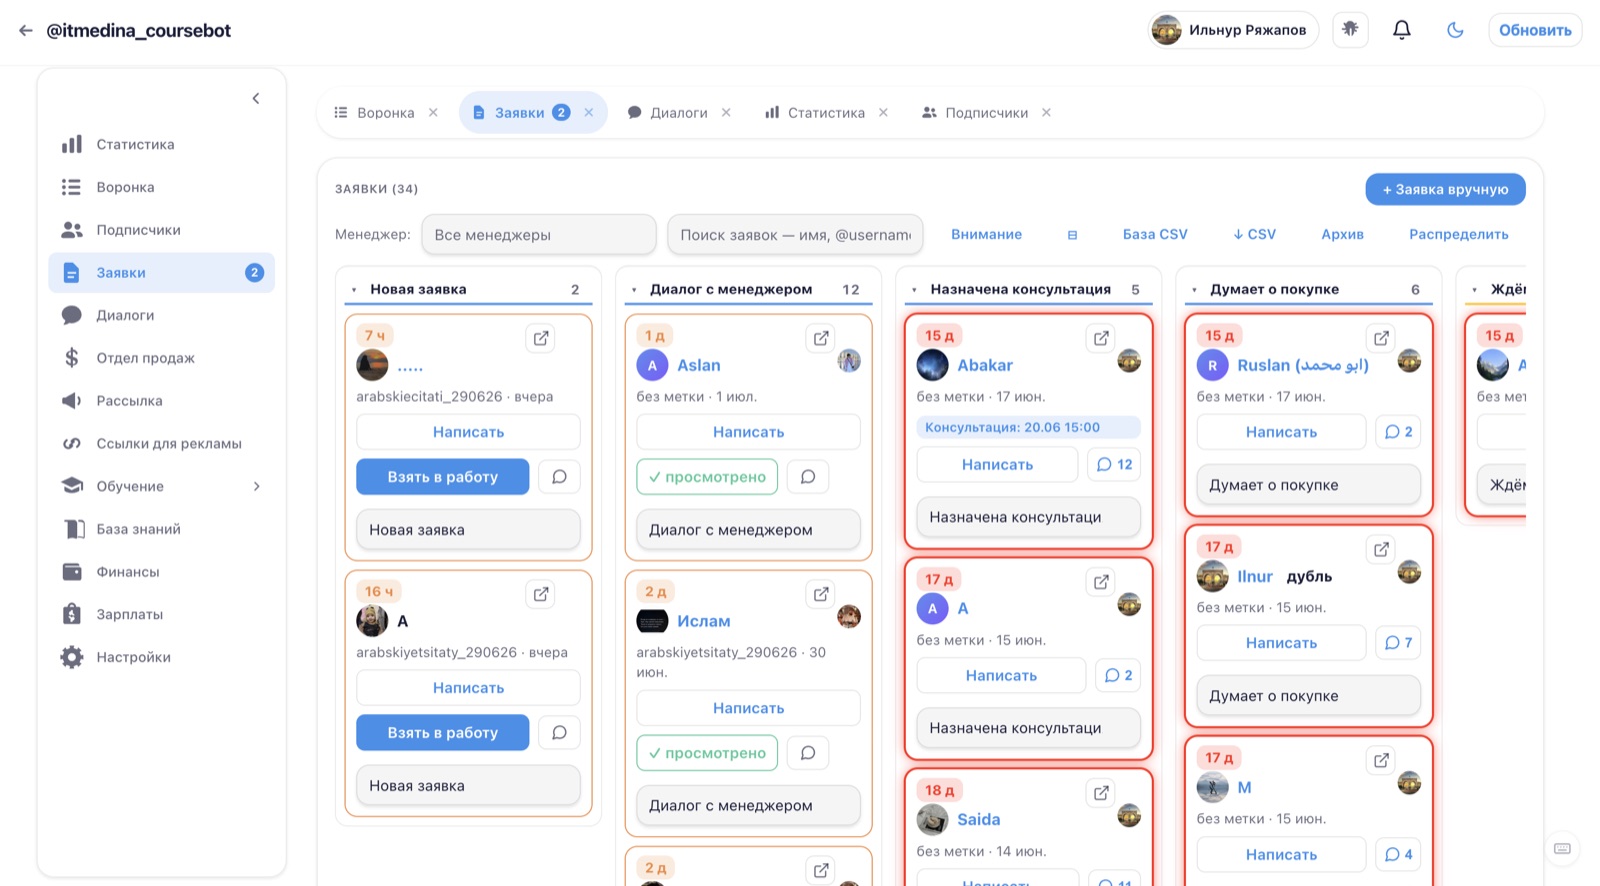Collapse the Назначена консультация column
Image resolution: width=1600 pixels, height=886 pixels.
click(x=914, y=290)
